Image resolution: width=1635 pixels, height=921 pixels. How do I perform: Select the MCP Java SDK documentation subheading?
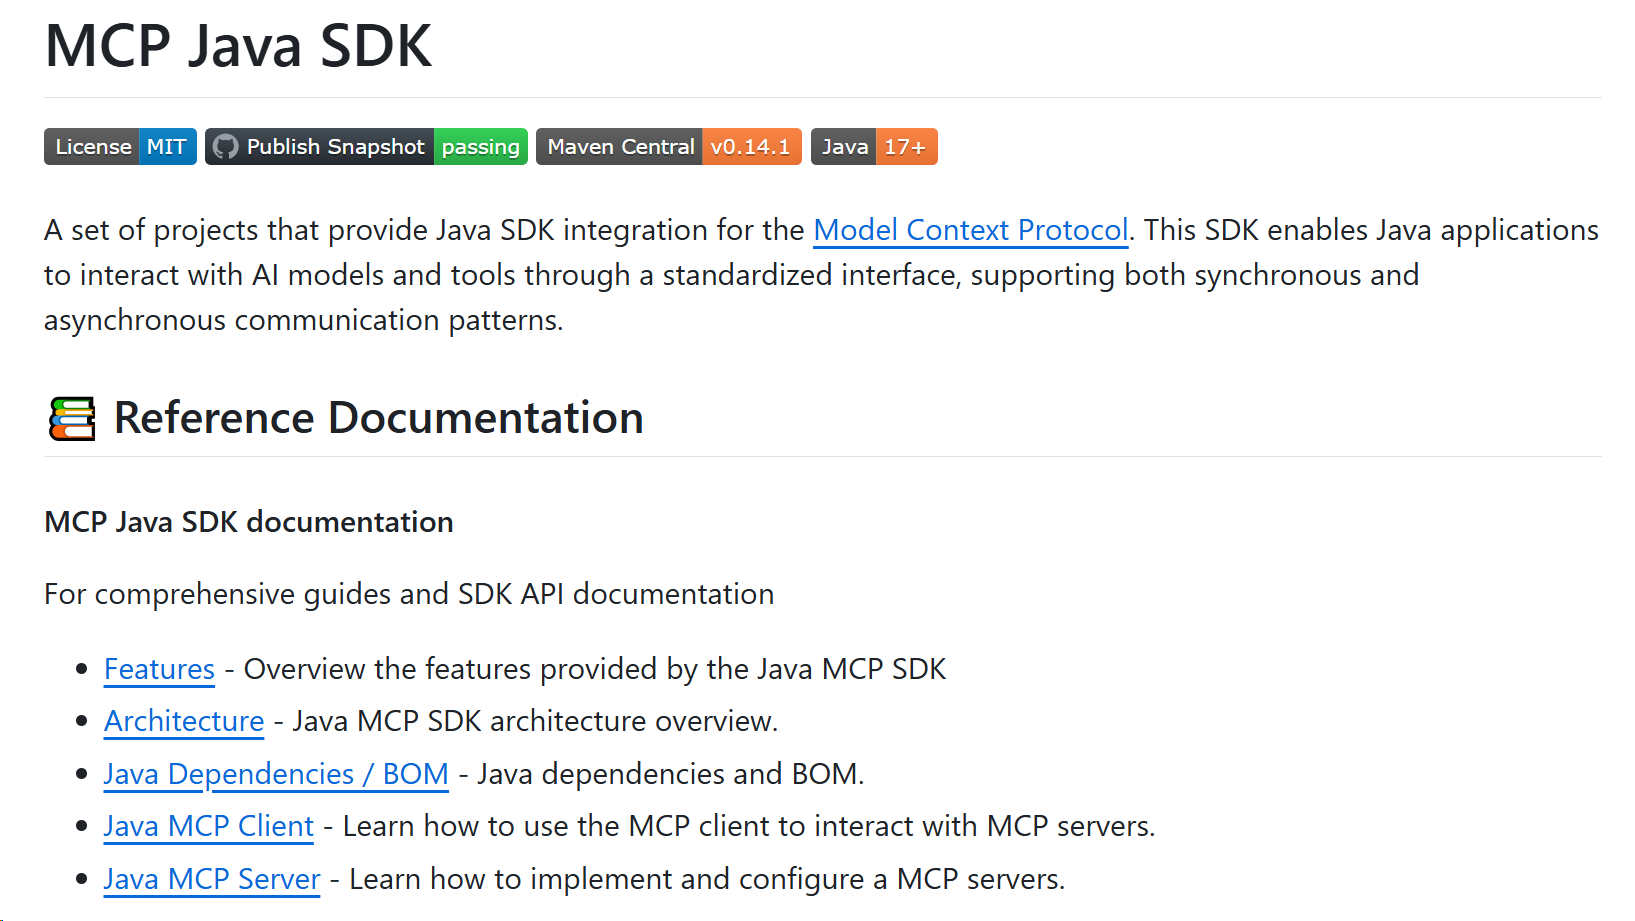pyautogui.click(x=249, y=522)
